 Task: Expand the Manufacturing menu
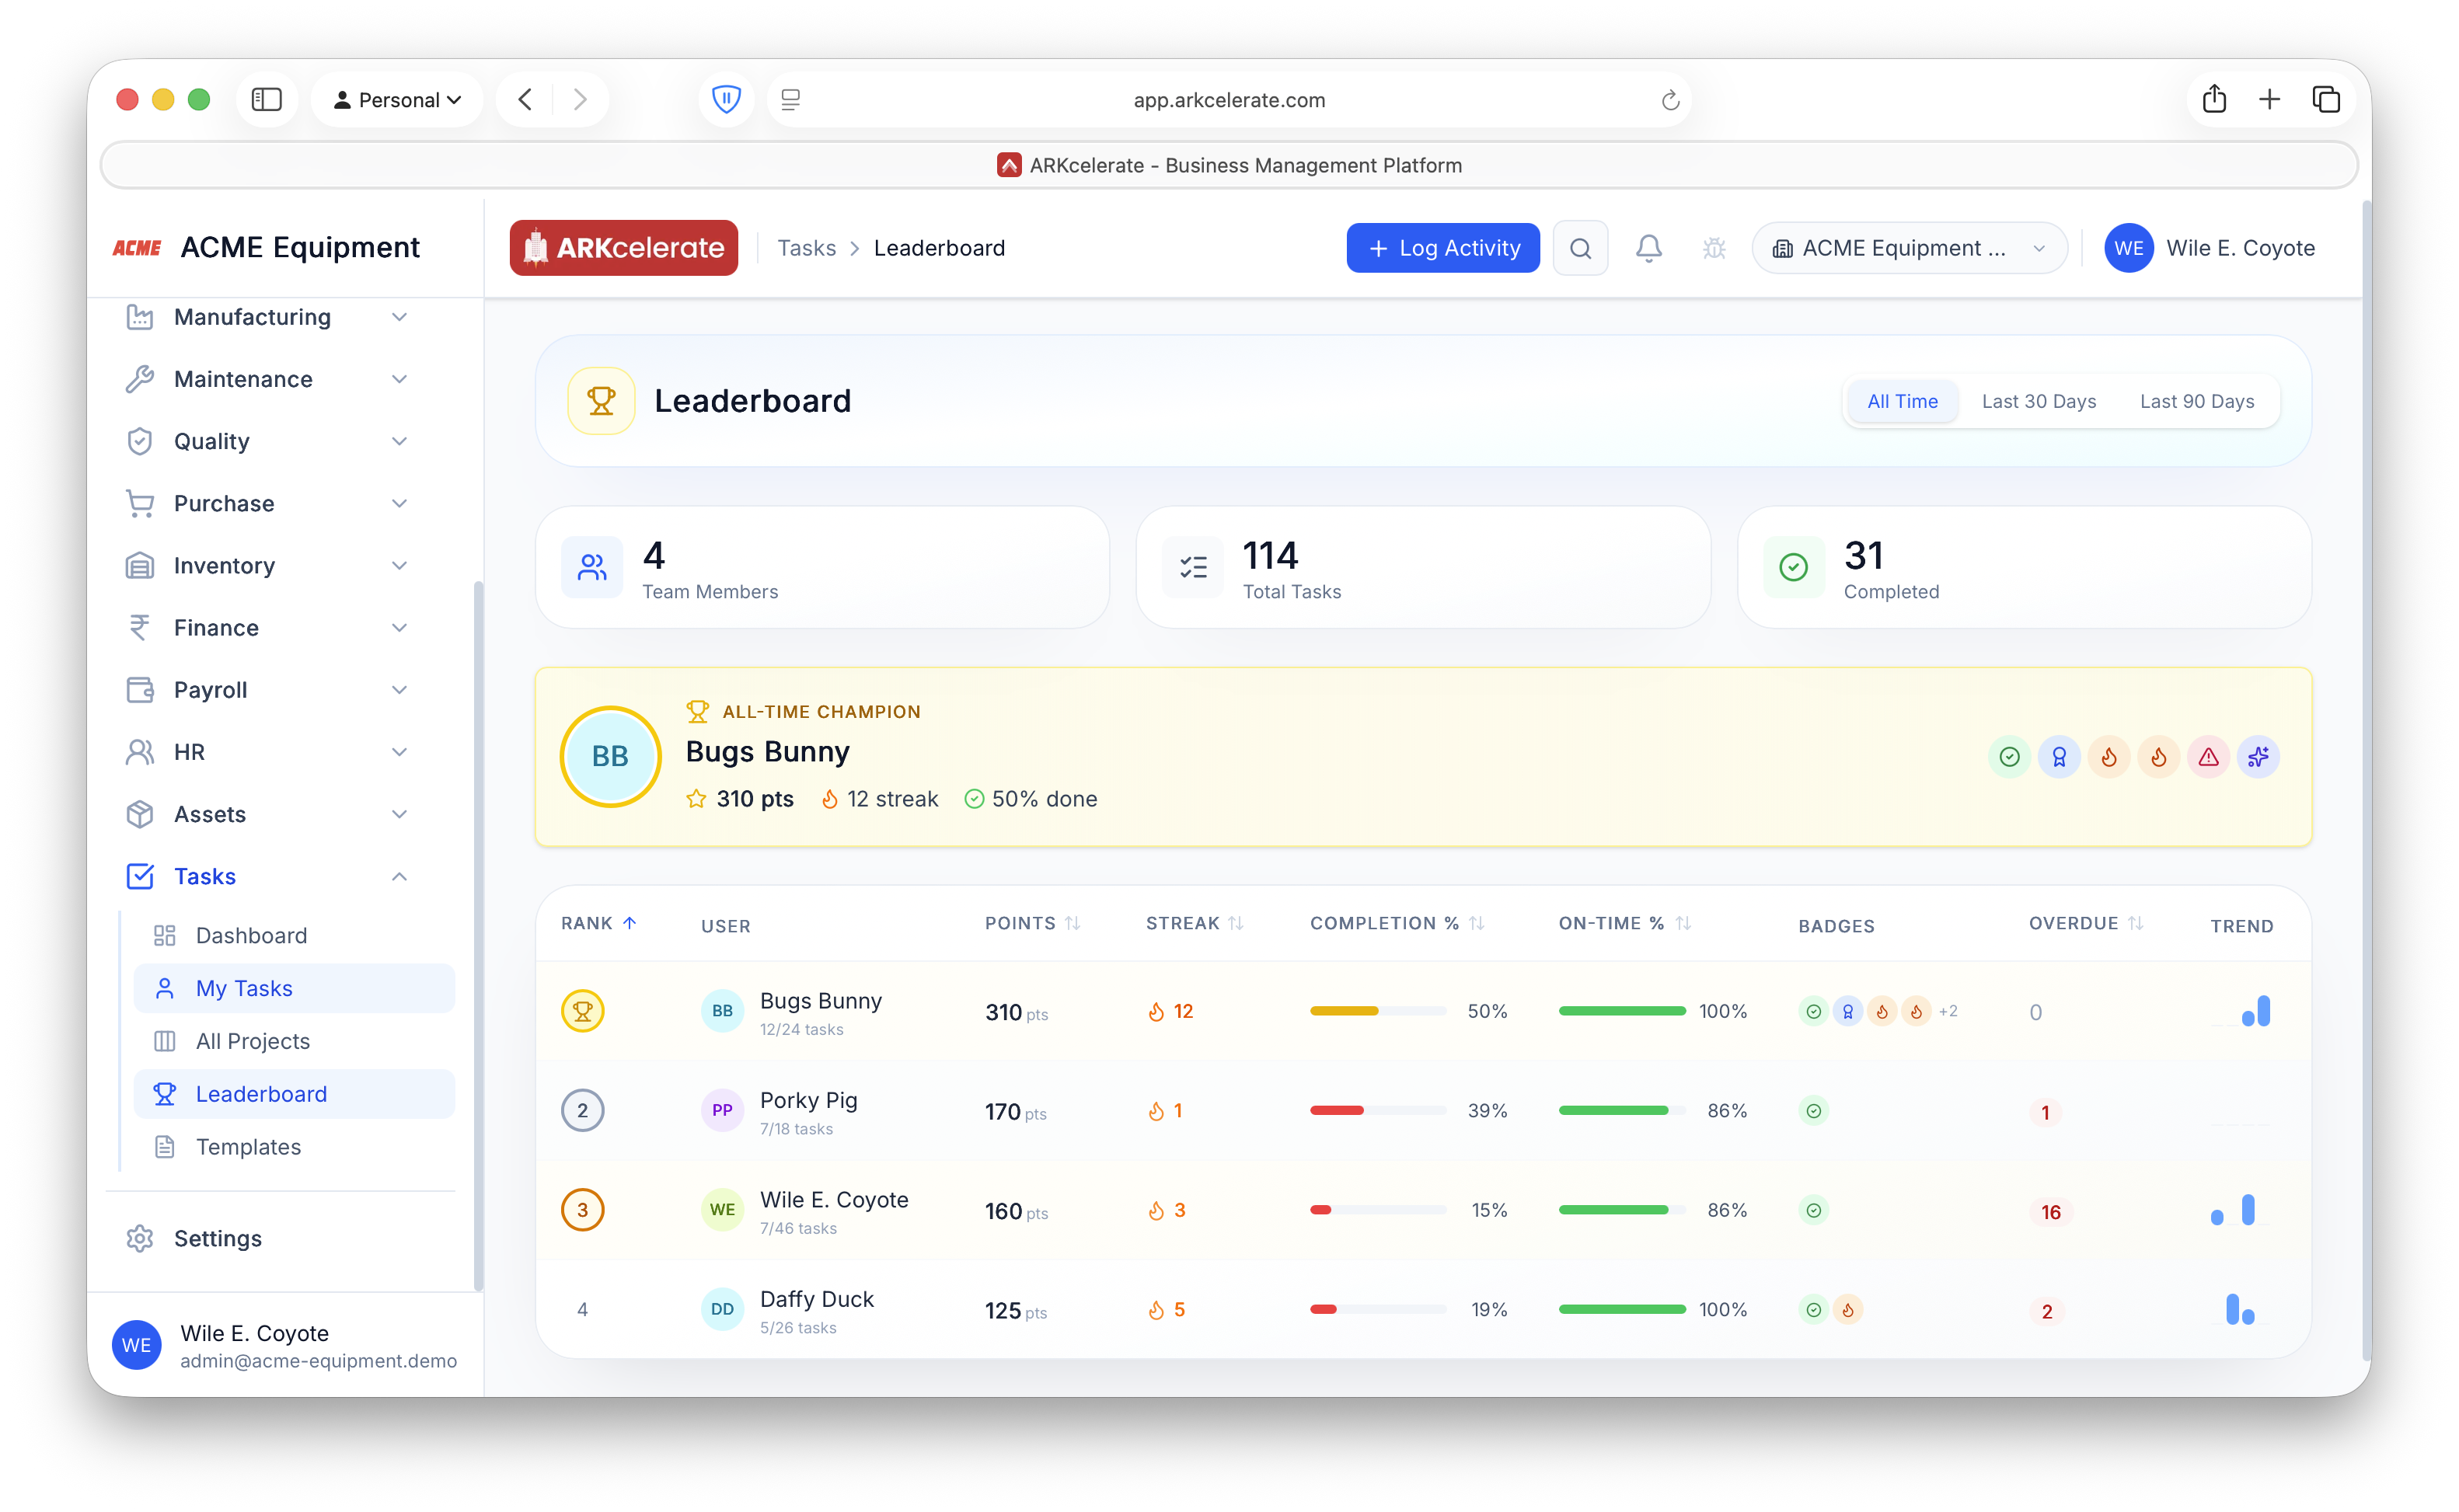click(x=270, y=317)
